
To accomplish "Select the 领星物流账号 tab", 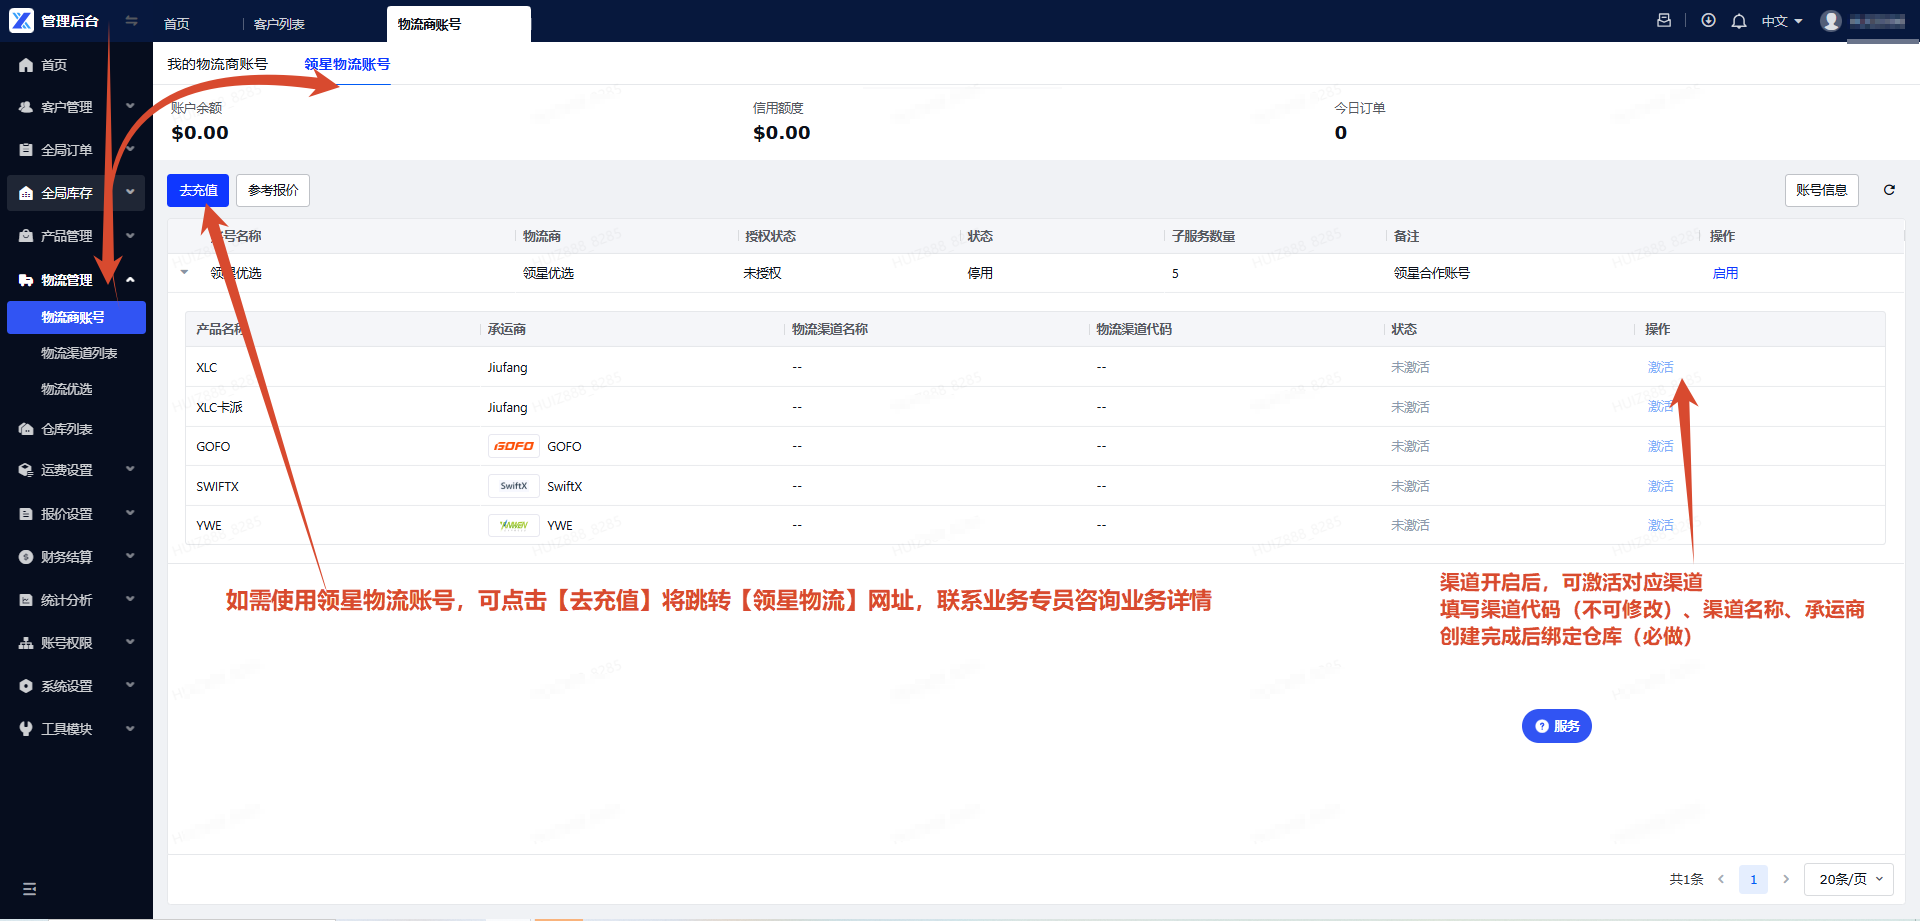I will [x=347, y=64].
